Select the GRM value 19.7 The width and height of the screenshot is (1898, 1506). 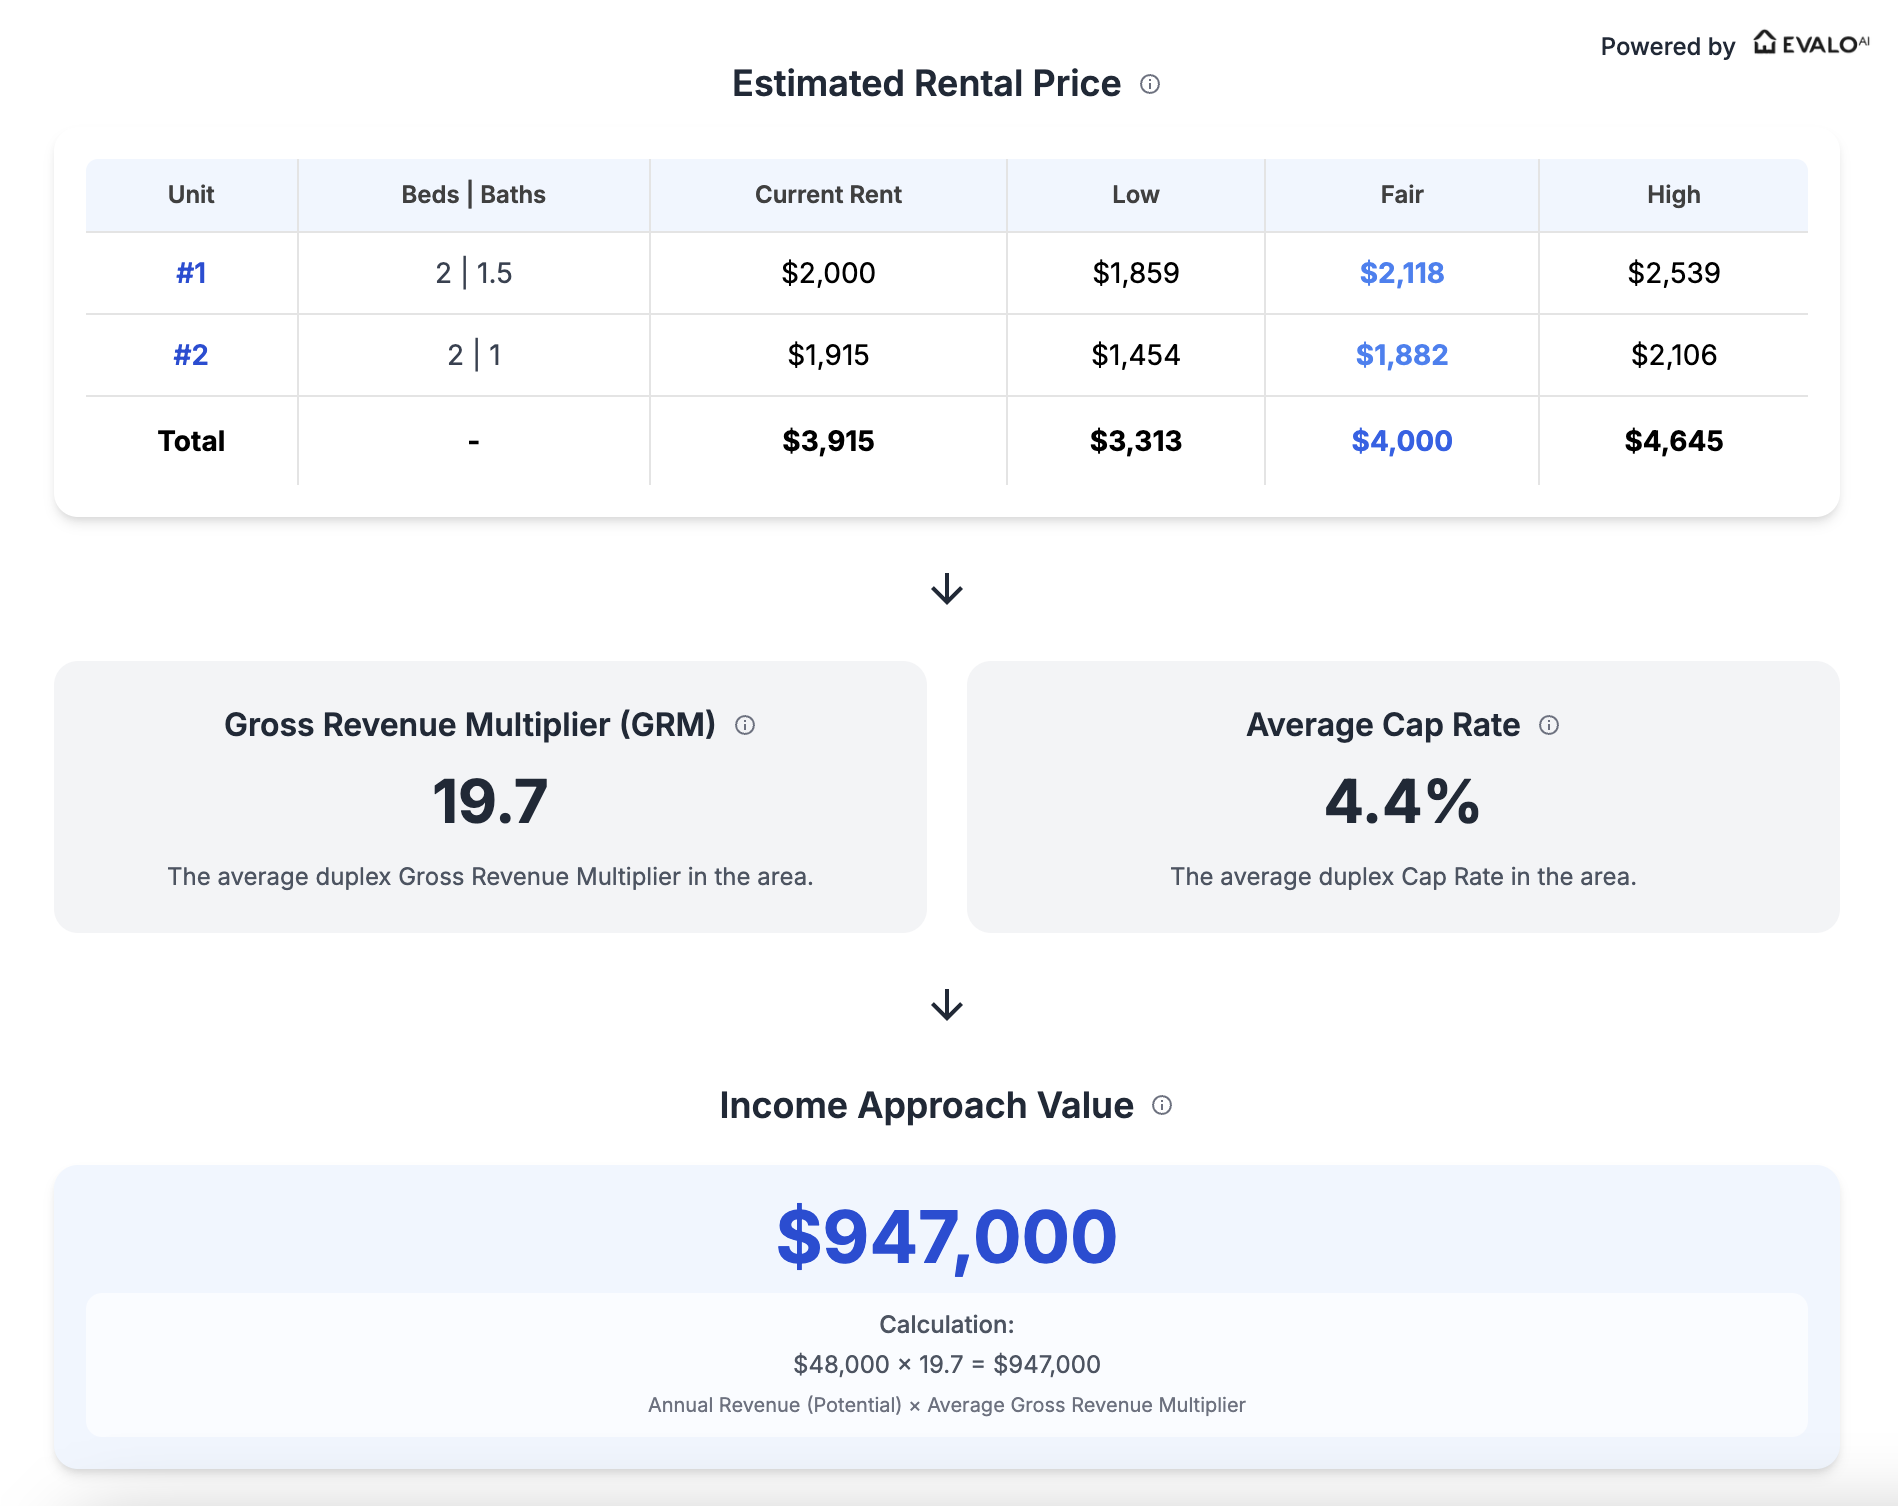point(492,798)
